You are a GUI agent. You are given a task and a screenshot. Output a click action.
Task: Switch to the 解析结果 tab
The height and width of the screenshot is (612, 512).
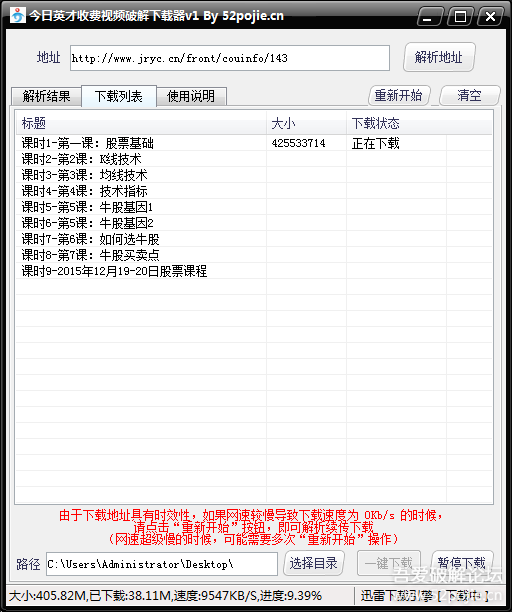[46, 96]
